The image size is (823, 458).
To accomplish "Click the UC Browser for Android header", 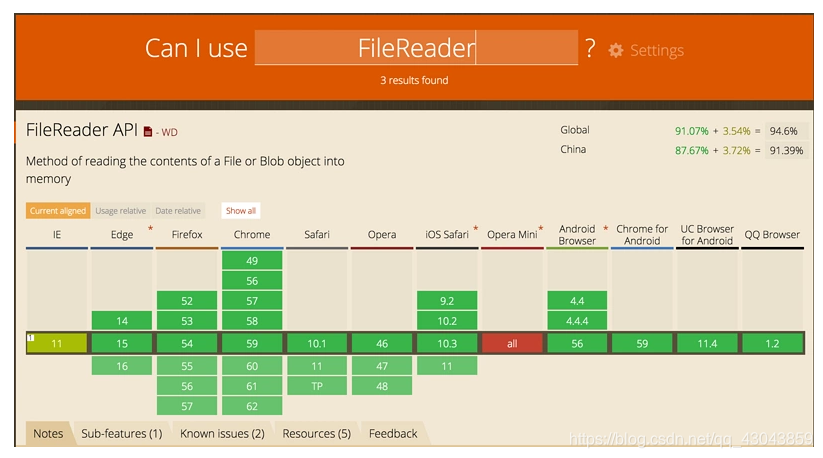I will click(707, 235).
